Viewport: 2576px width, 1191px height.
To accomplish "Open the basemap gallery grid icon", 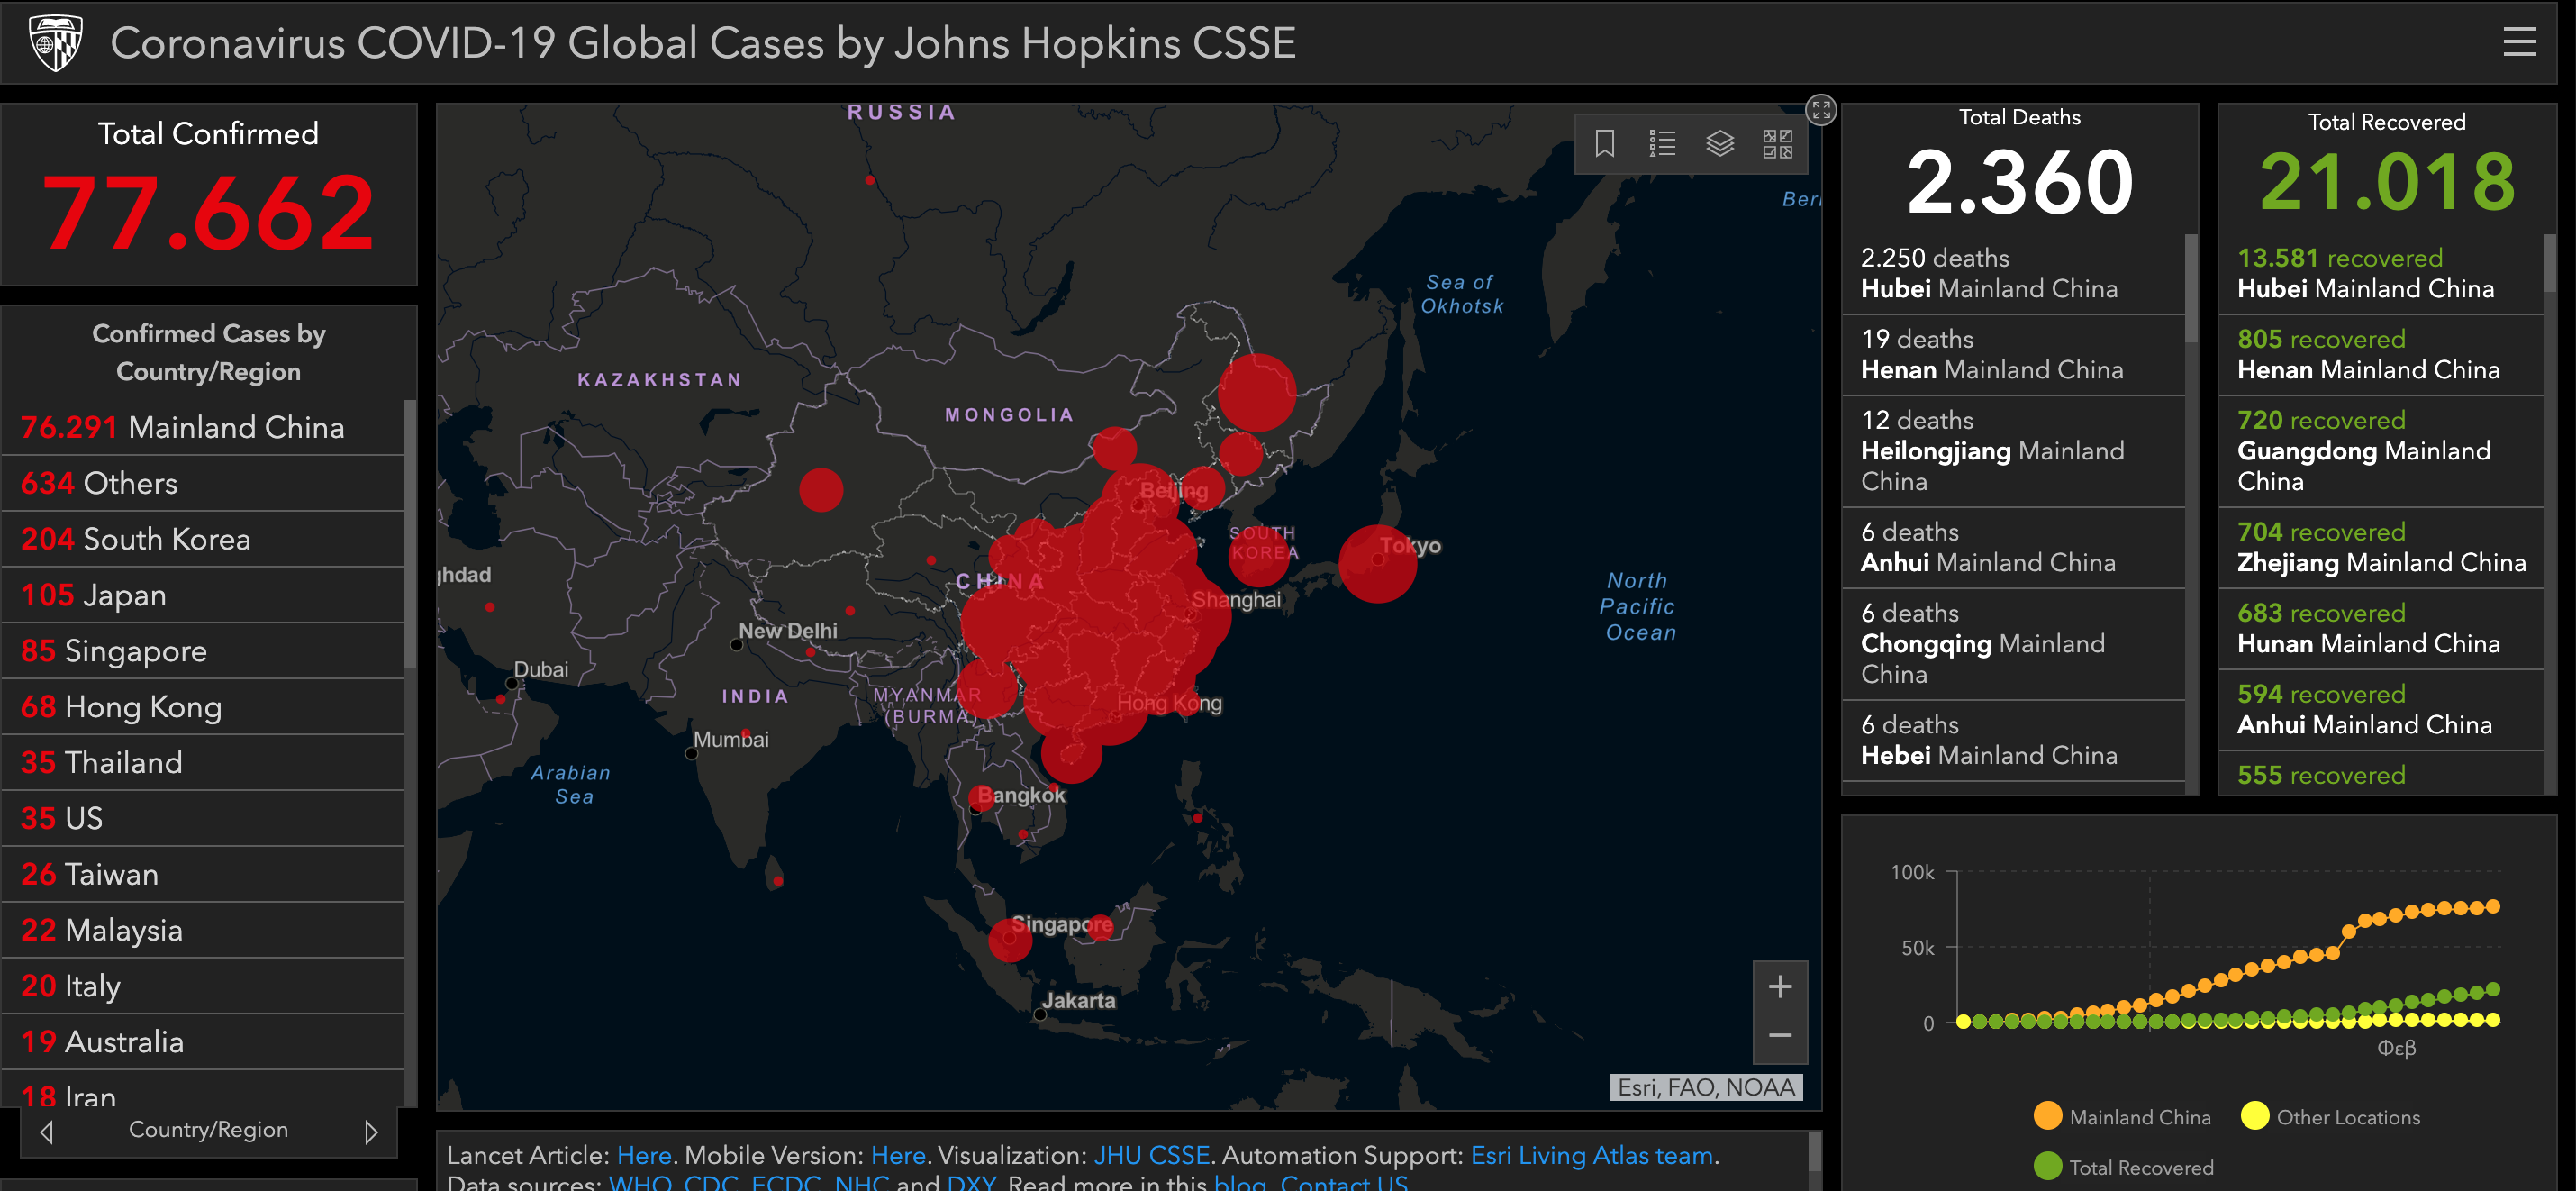I will [x=1777, y=144].
